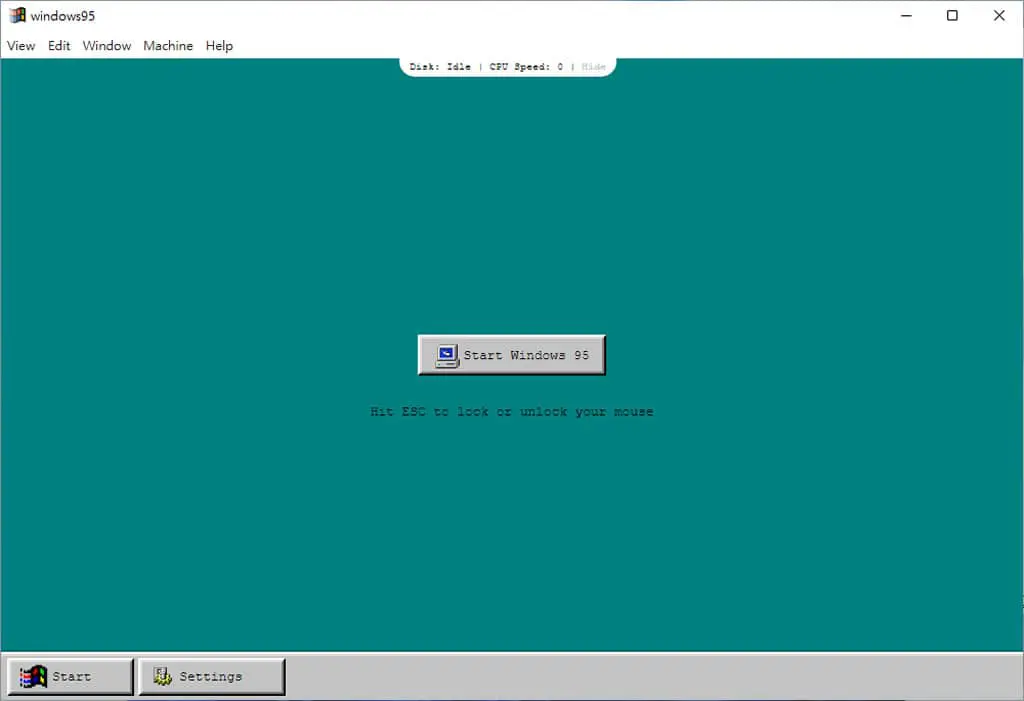
Task: Minimize the windows95 window
Action: pyautogui.click(x=906, y=16)
